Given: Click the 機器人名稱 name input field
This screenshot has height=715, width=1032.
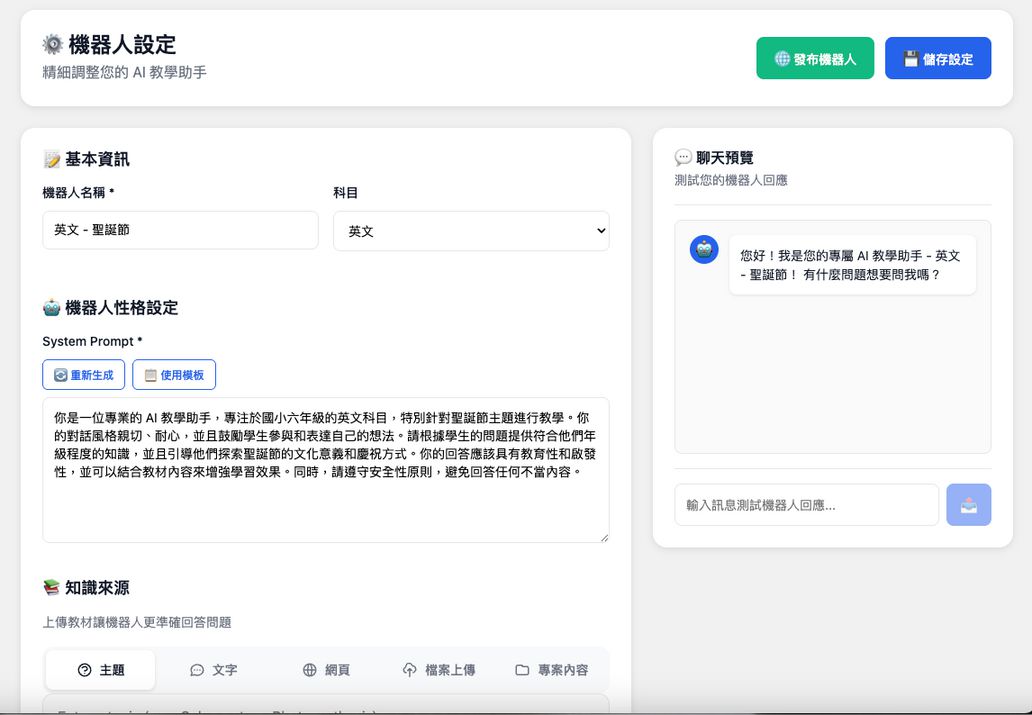Looking at the screenshot, I should pos(180,231).
